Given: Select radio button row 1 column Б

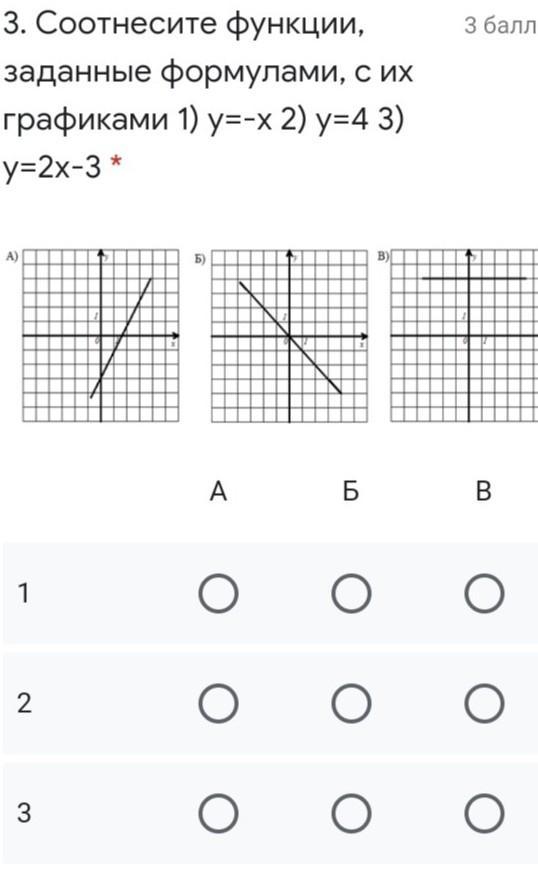Looking at the screenshot, I should click(351, 593).
